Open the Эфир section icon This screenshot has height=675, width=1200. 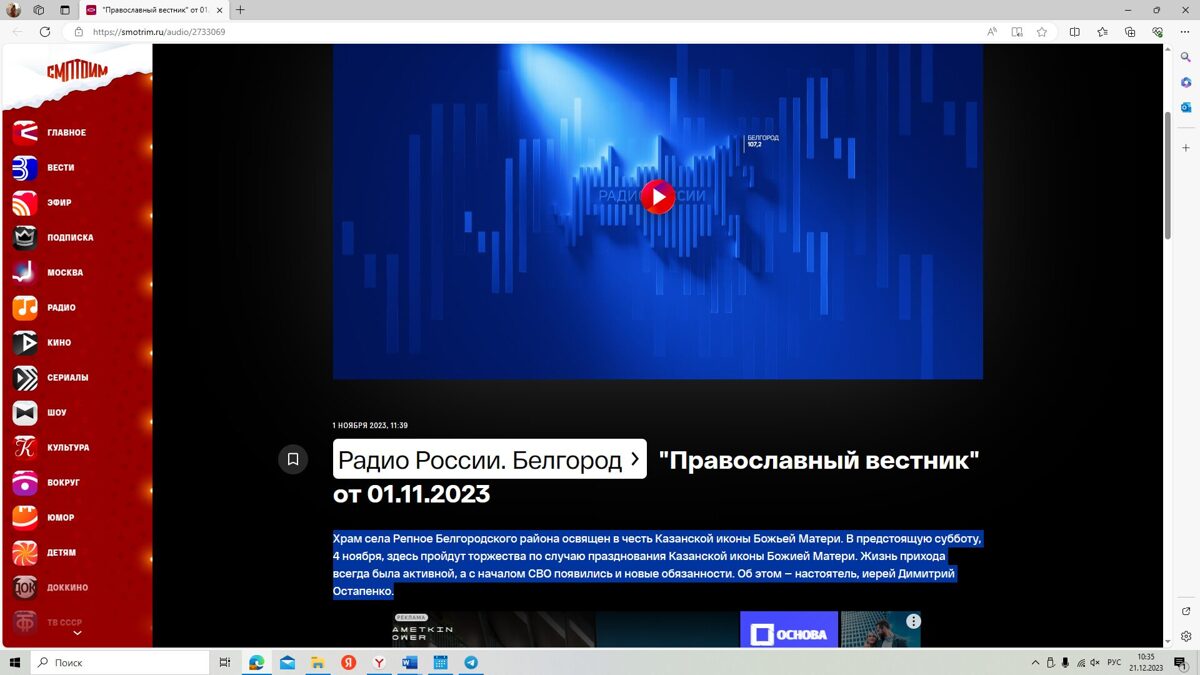pyautogui.click(x=25, y=202)
